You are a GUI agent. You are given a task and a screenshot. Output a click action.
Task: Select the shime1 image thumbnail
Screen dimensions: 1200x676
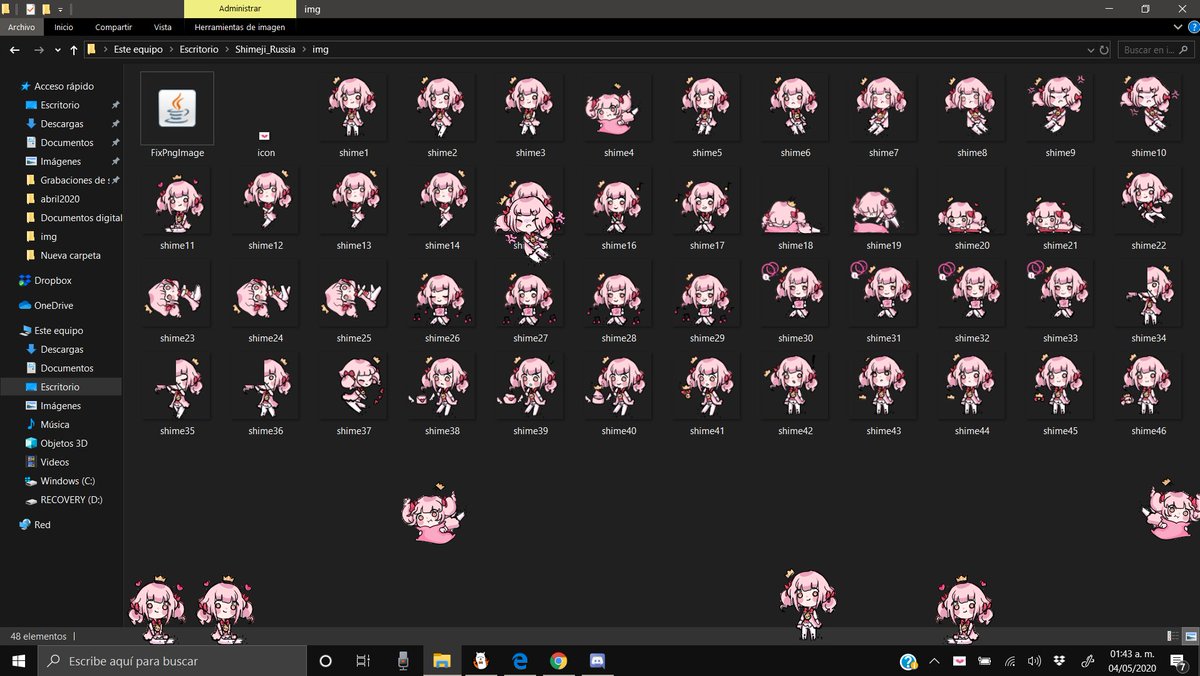[353, 108]
